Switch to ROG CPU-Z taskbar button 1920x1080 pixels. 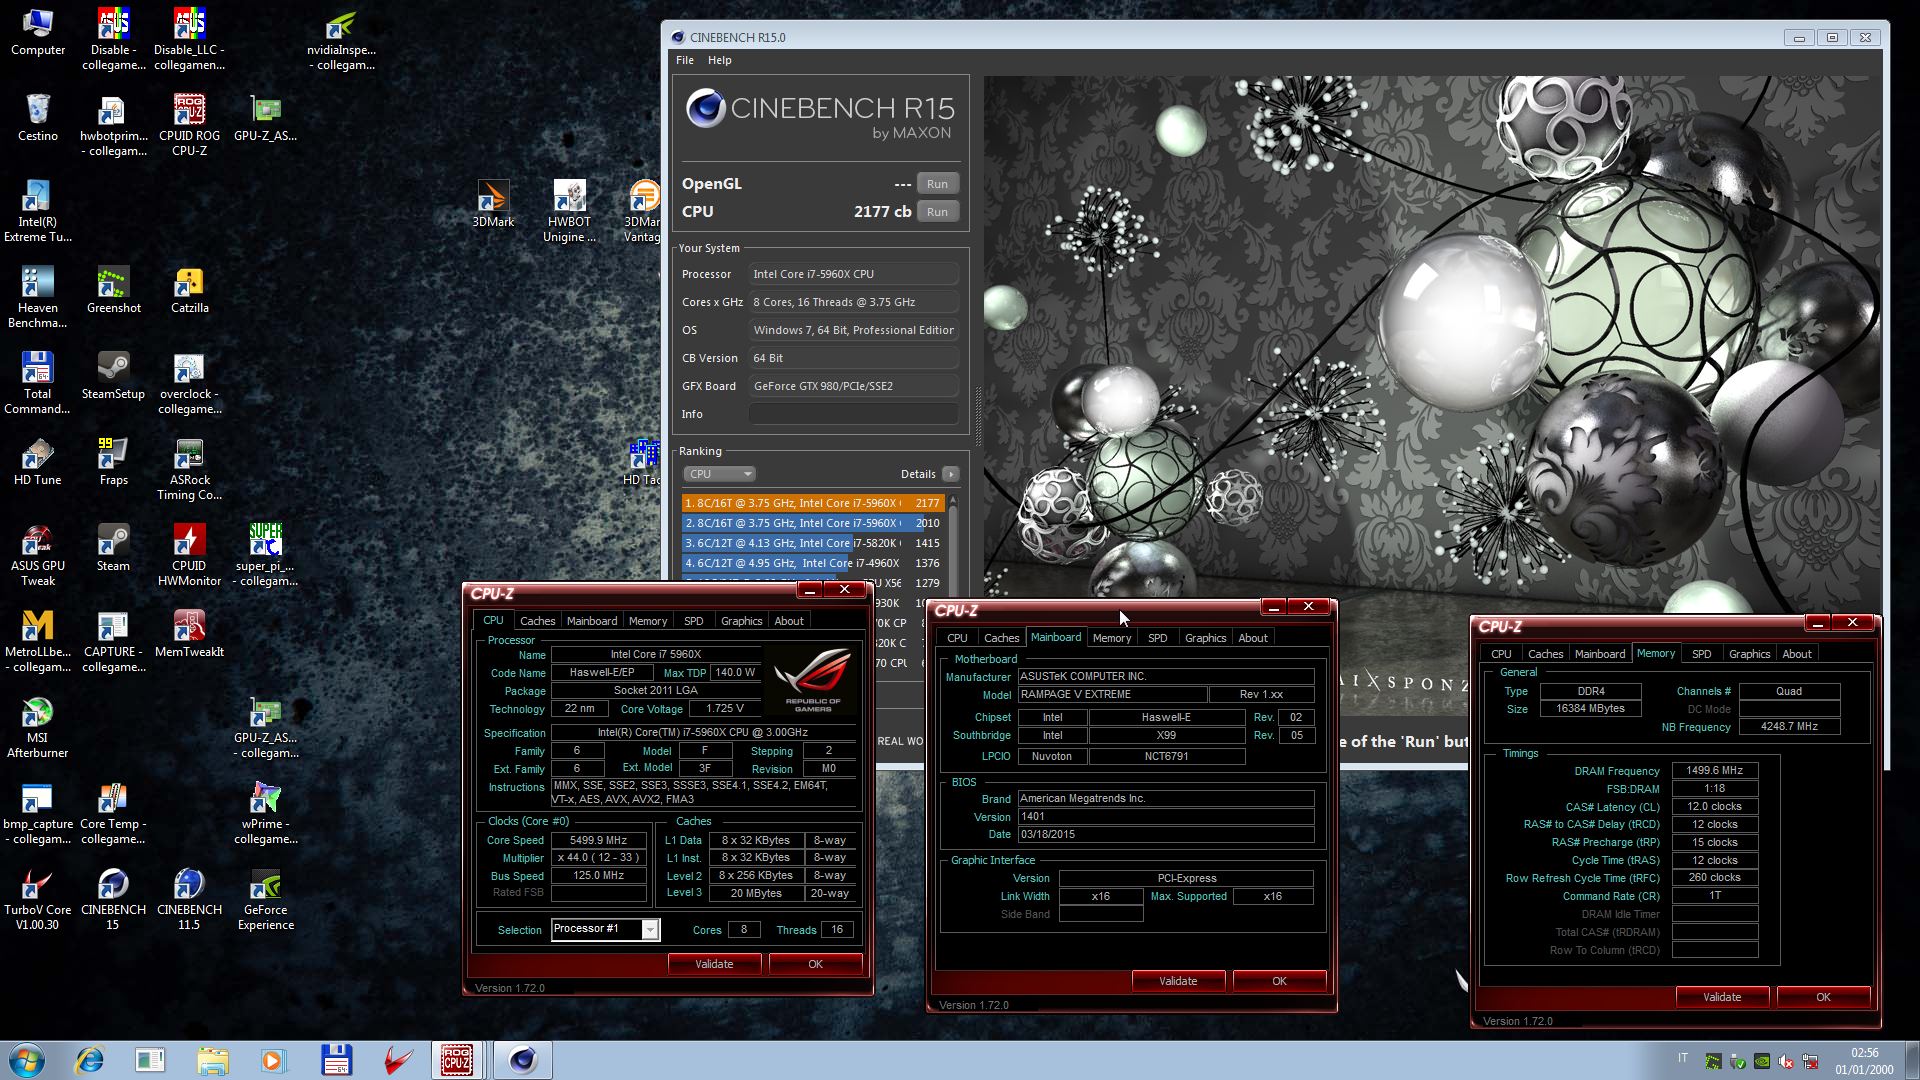click(457, 1060)
